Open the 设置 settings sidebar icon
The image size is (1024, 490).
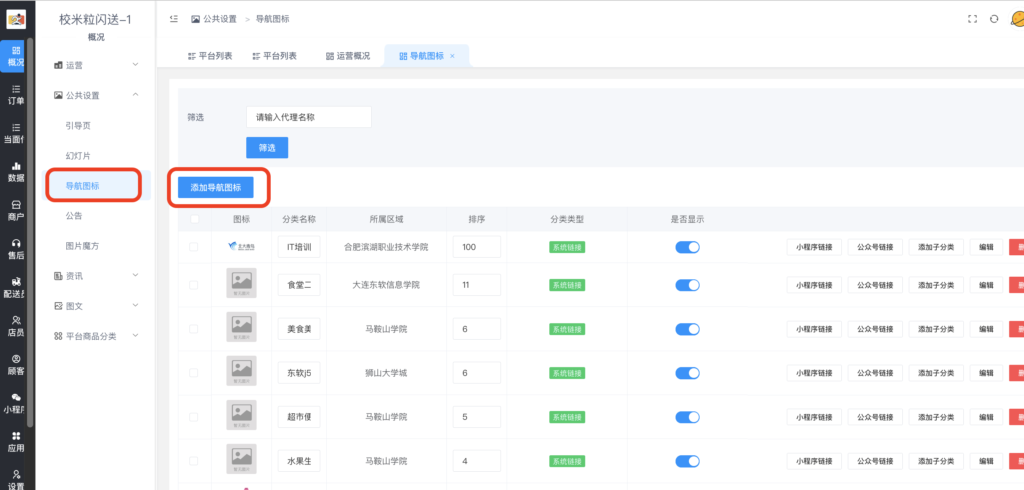[x=16, y=480]
